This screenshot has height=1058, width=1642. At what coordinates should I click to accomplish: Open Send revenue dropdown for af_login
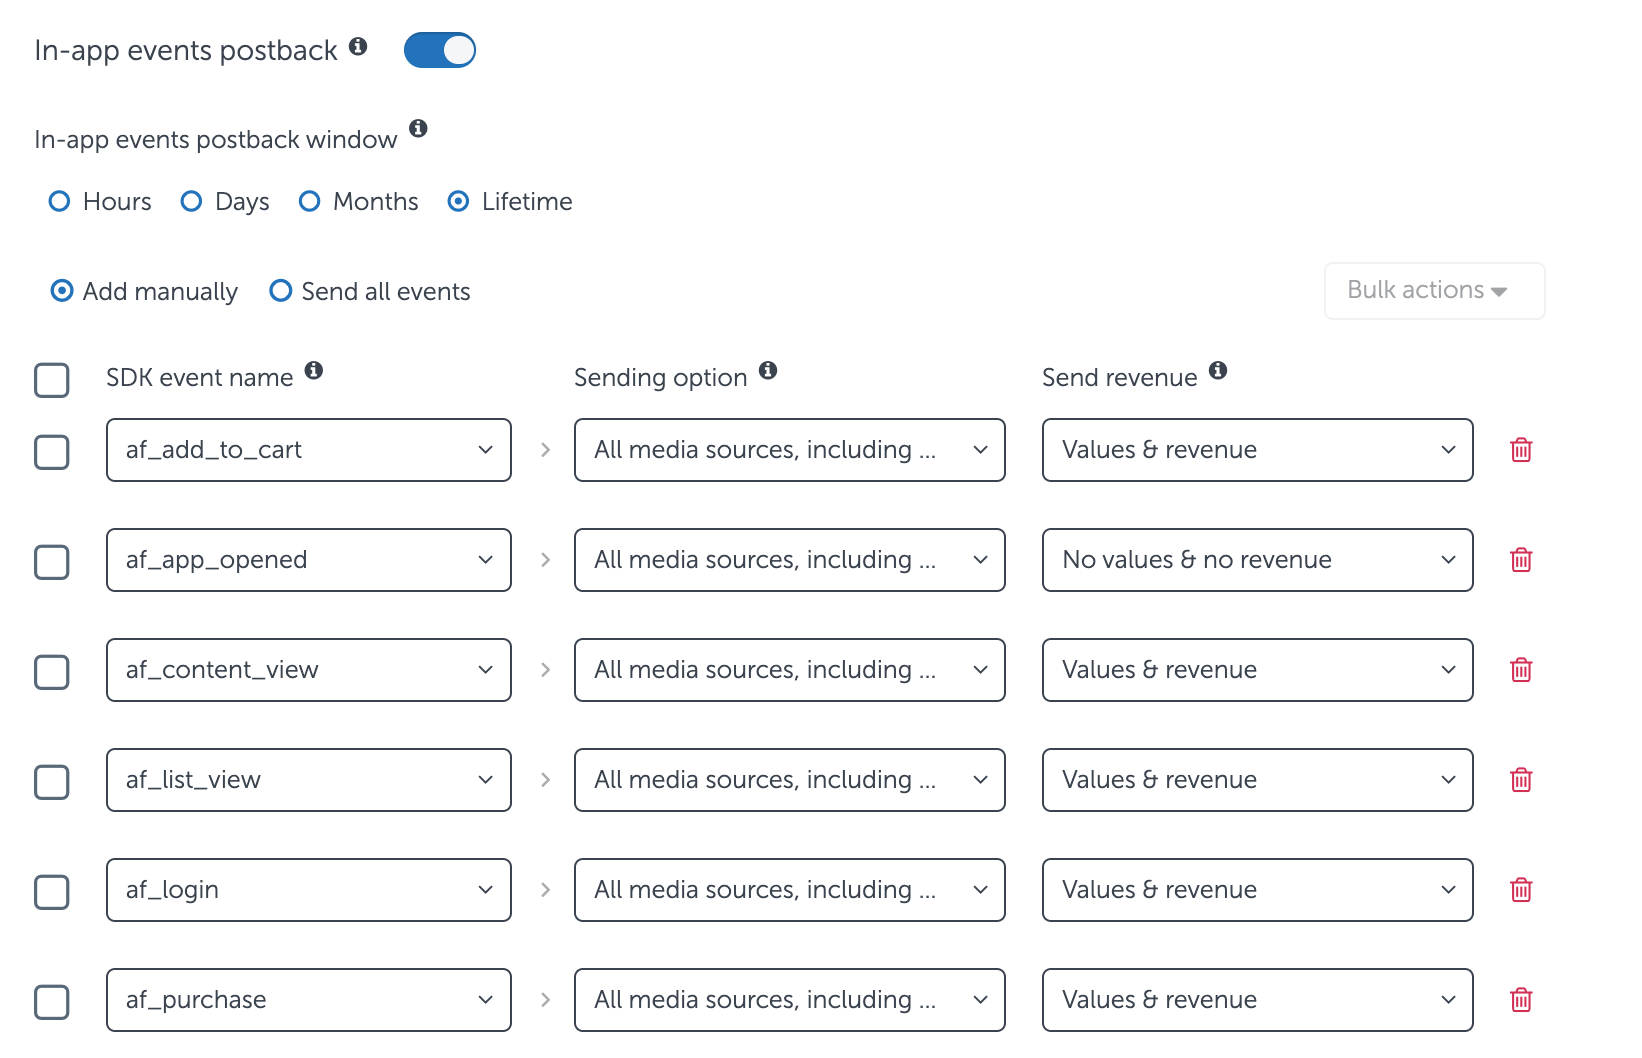click(1258, 890)
